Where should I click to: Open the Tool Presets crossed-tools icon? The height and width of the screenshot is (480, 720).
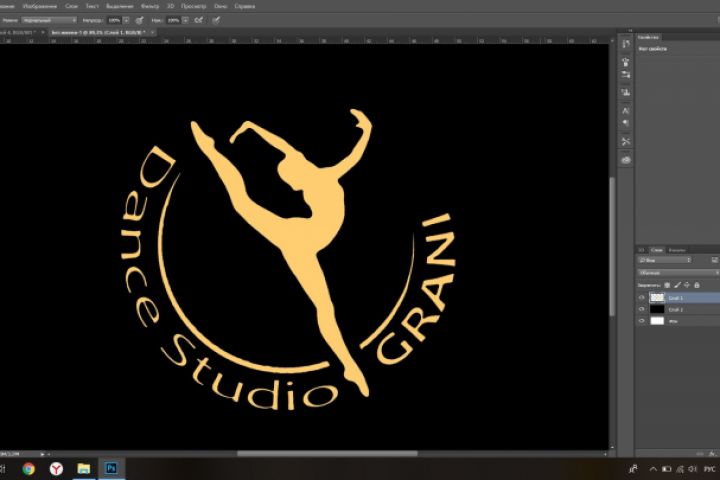[625, 141]
